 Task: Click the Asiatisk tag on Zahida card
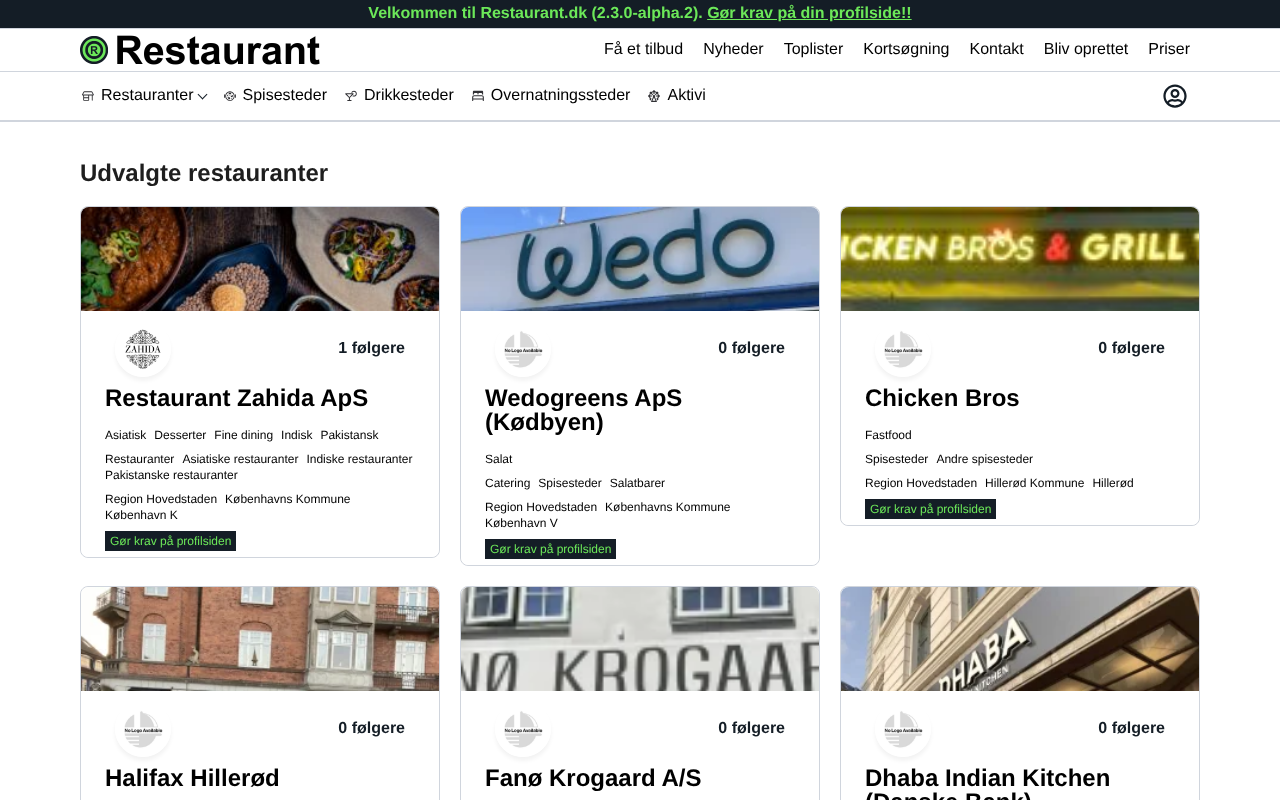click(x=125, y=435)
